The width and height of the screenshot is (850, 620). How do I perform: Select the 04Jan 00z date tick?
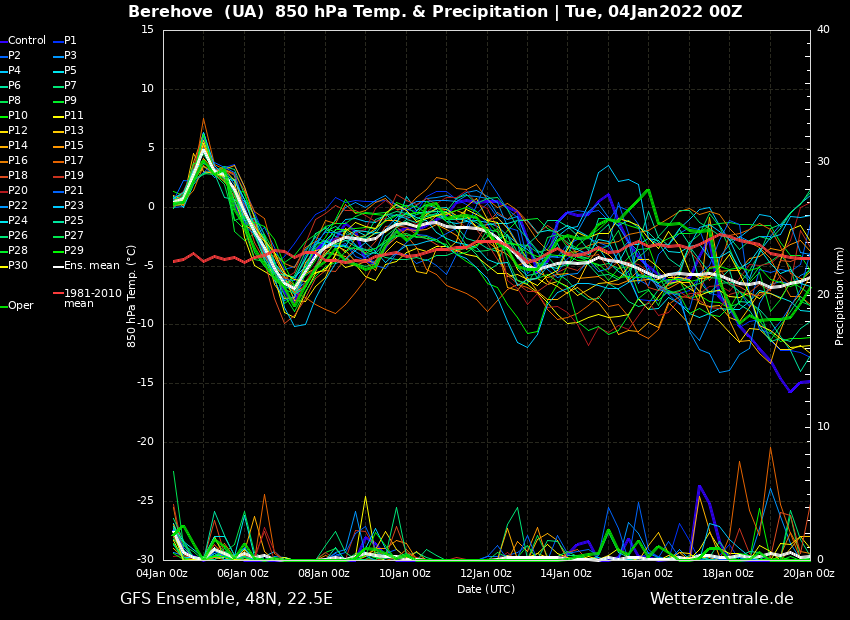[x=162, y=573]
